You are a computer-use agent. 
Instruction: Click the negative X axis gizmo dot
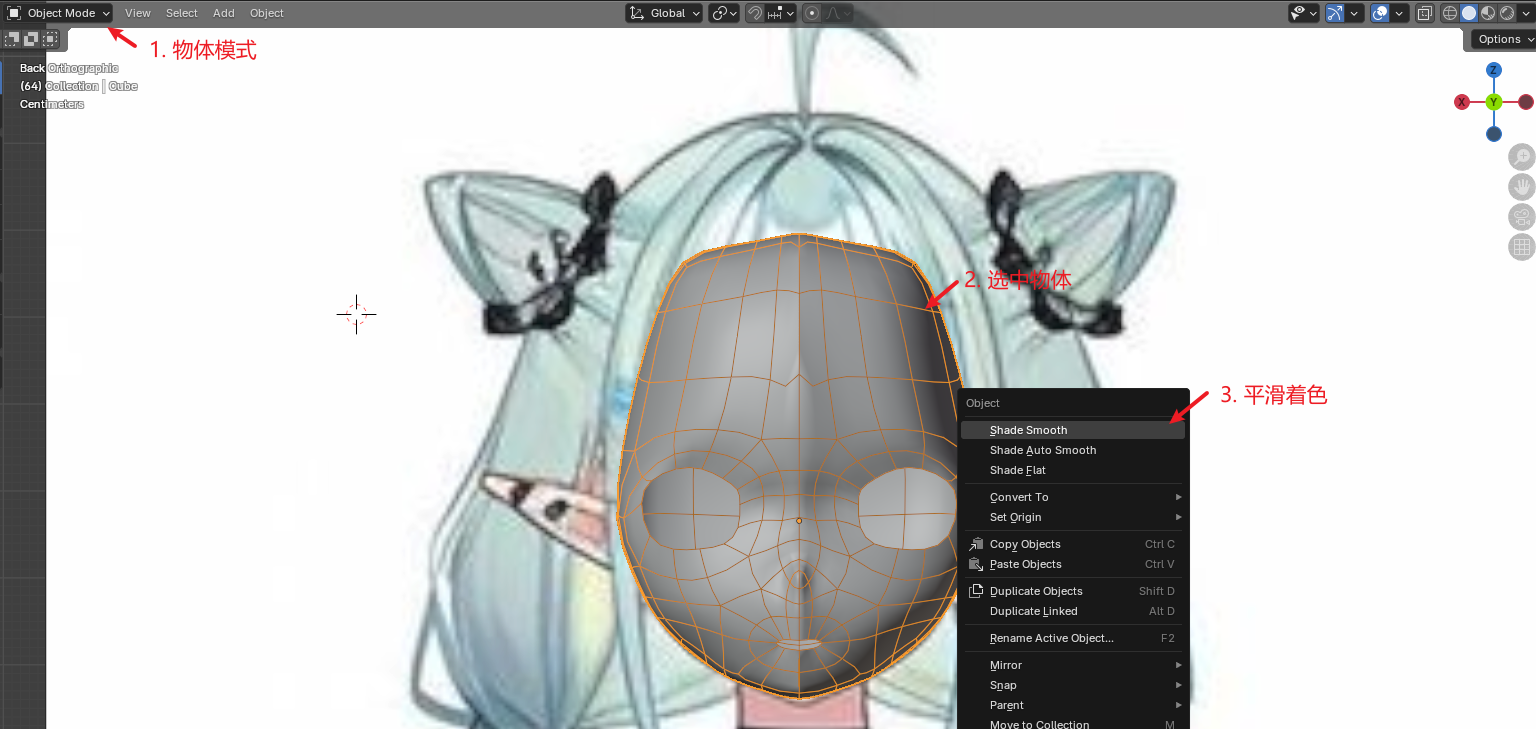pyautogui.click(x=1526, y=102)
